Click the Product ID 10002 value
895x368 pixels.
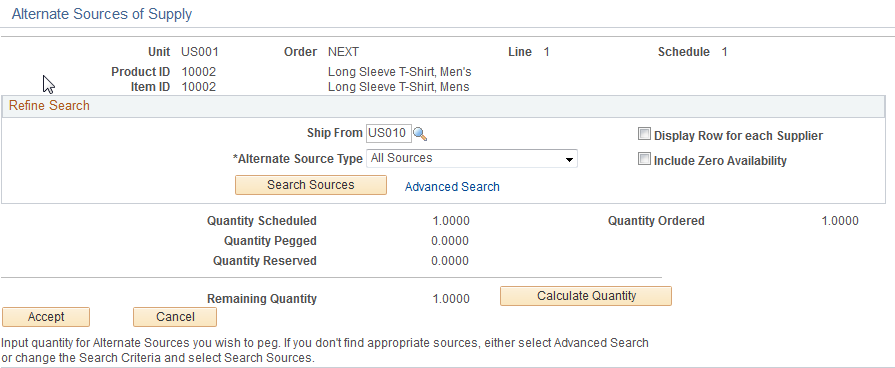click(199, 72)
